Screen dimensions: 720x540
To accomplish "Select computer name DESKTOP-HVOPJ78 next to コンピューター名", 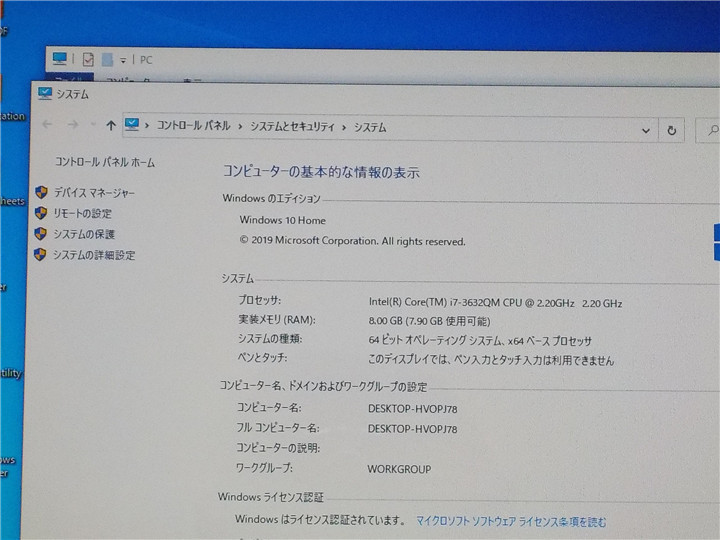I will coord(412,409).
